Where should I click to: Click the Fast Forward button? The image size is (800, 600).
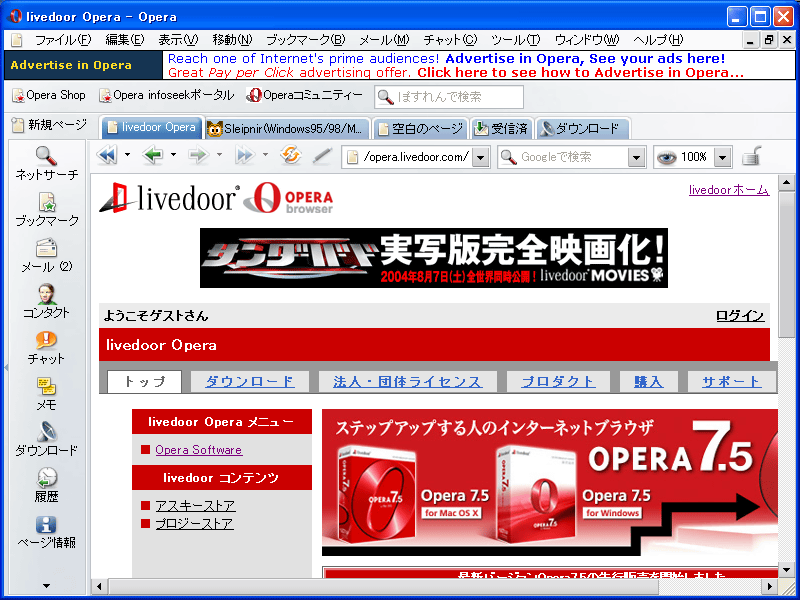pyautogui.click(x=244, y=155)
